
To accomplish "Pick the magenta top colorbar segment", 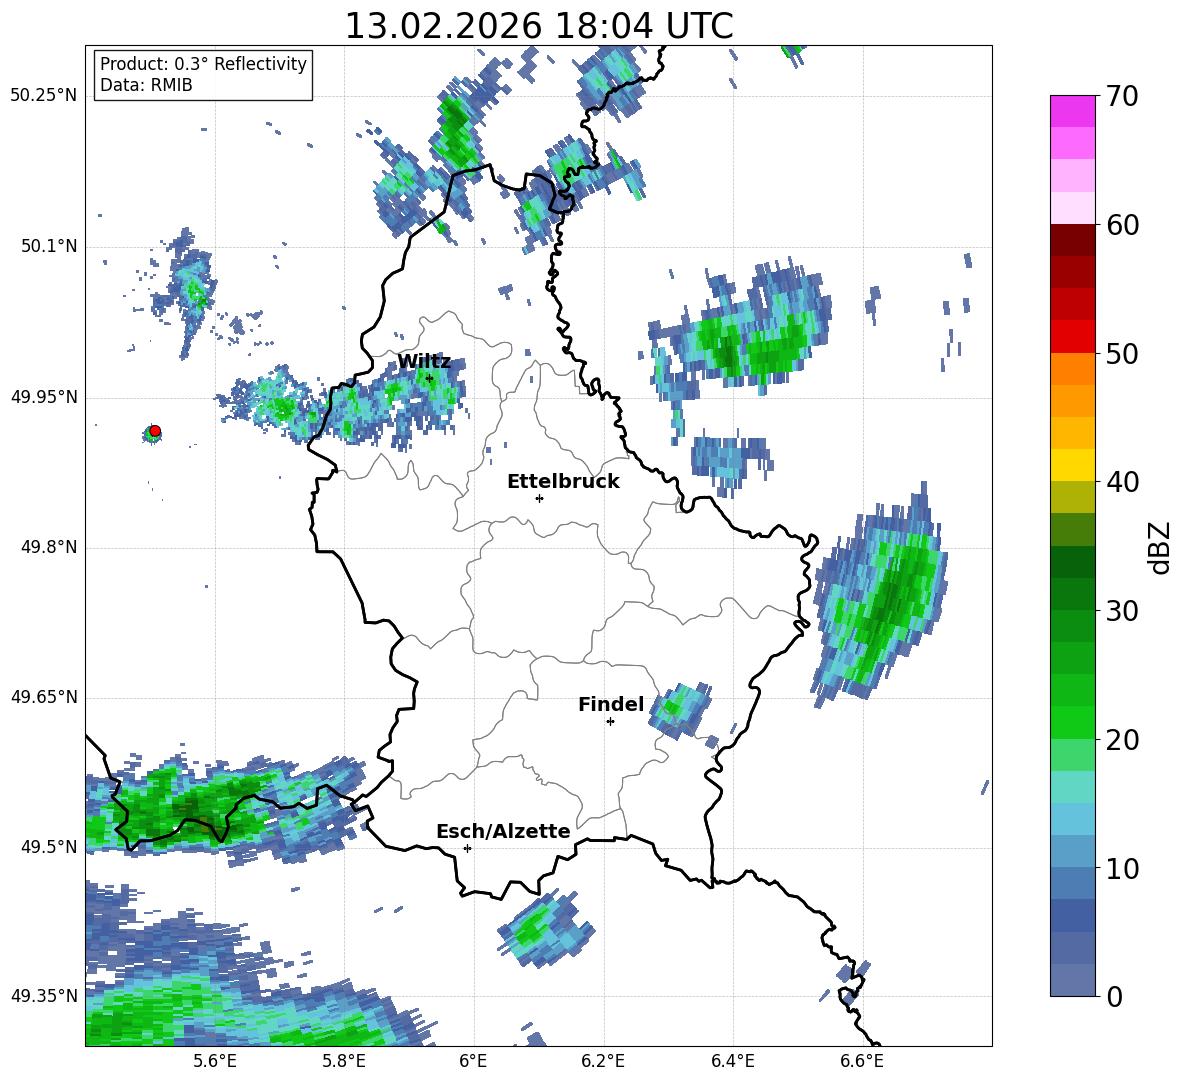I will pyautogui.click(x=1072, y=111).
